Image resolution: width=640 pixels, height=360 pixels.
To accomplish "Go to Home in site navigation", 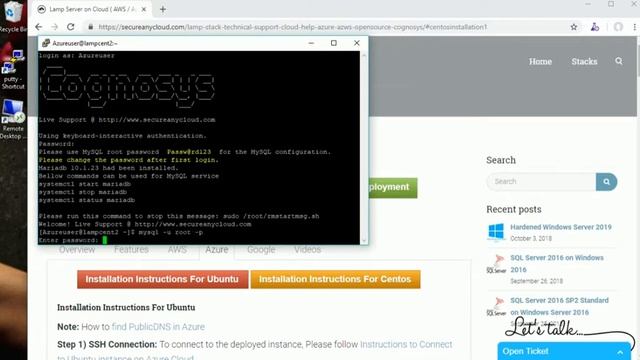I will pos(540,62).
